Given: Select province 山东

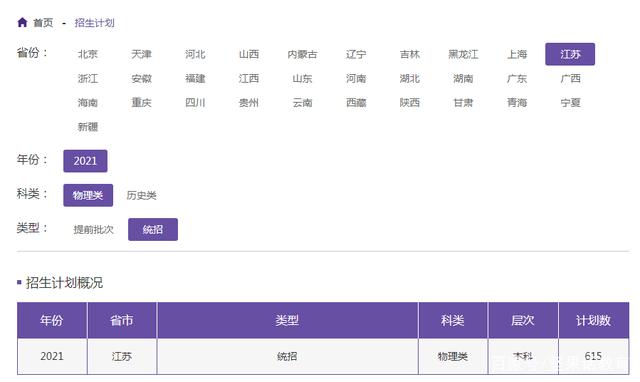Looking at the screenshot, I should [302, 78].
